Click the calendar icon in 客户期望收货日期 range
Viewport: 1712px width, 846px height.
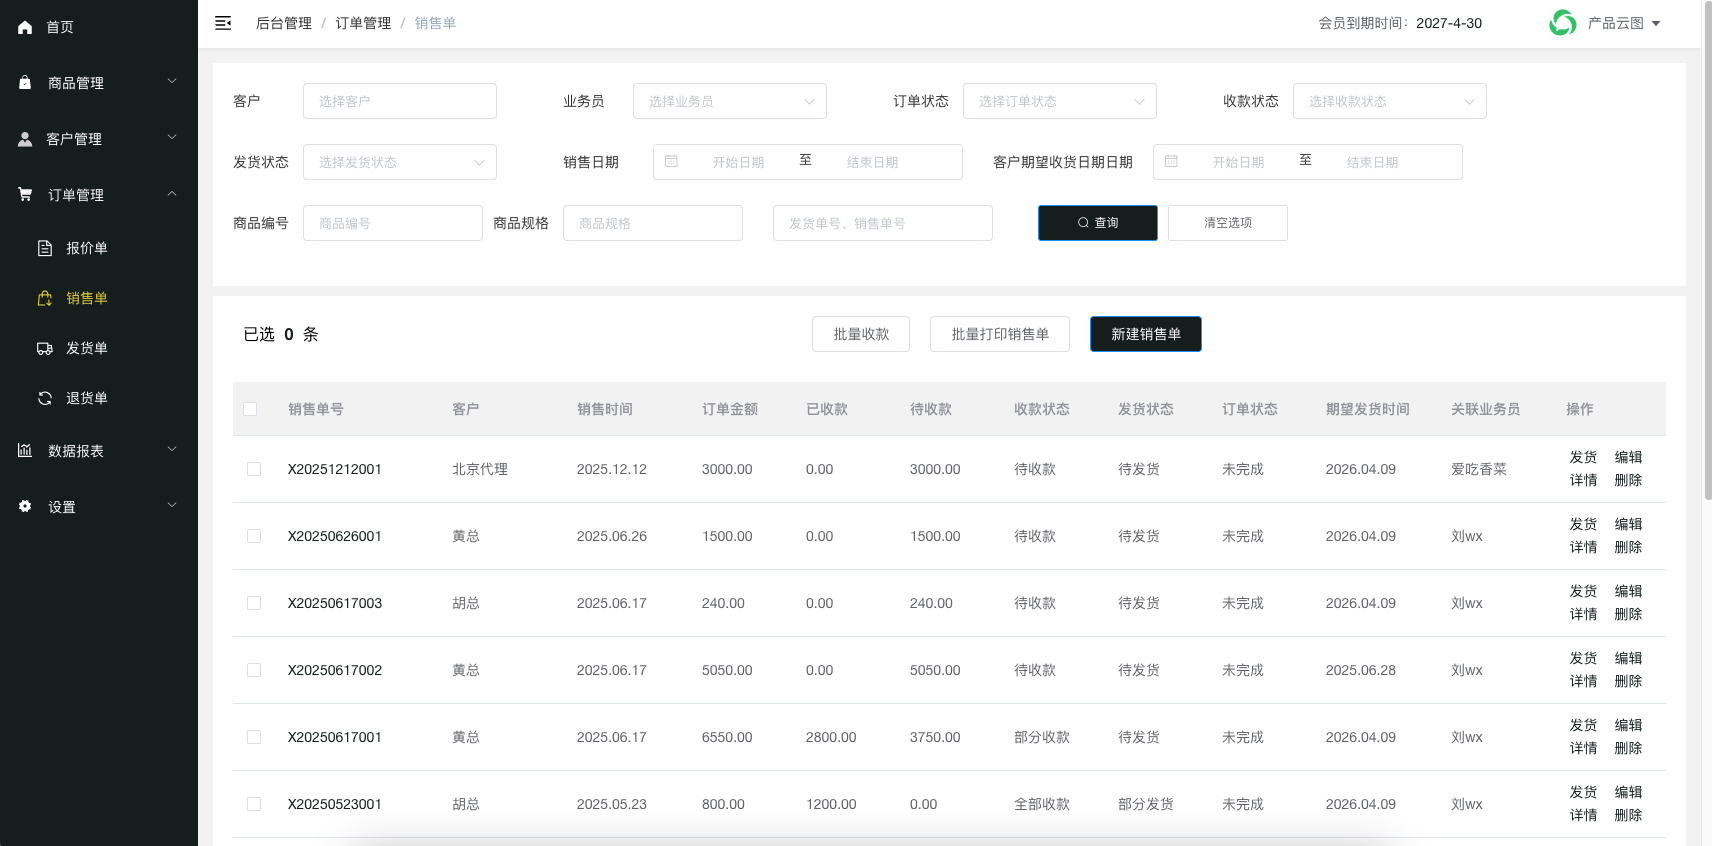coord(1171,161)
